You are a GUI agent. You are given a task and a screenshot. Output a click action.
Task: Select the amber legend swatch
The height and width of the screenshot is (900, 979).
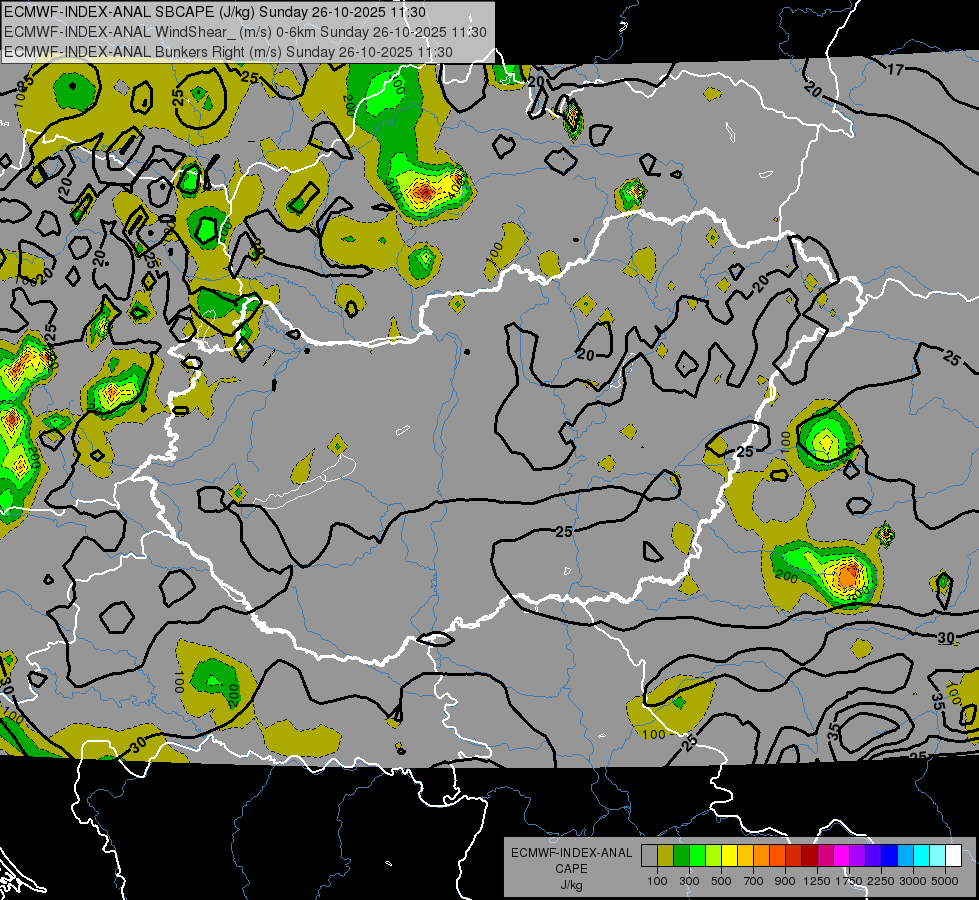point(745,856)
